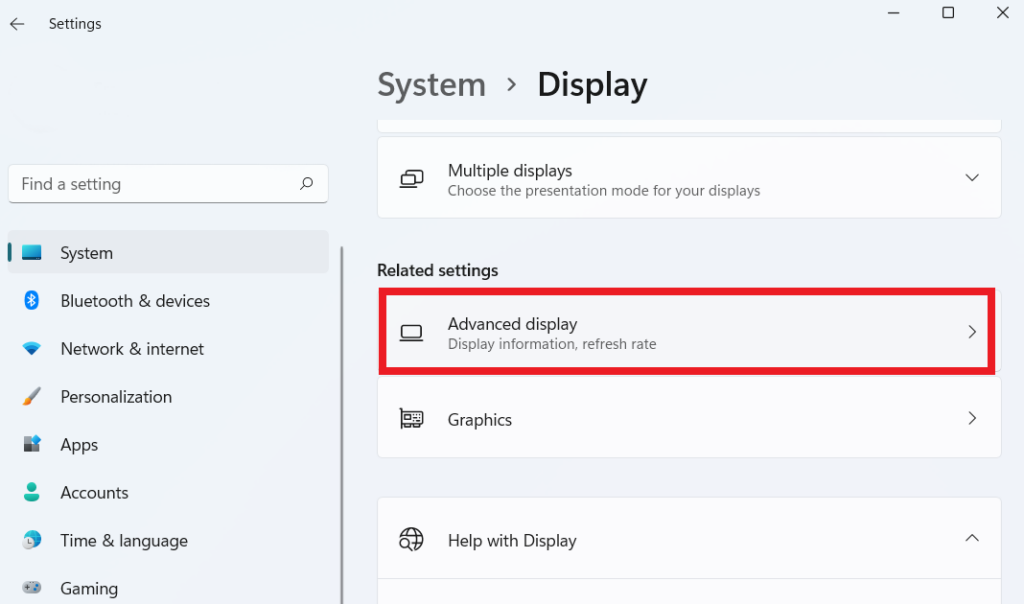The image size is (1024, 604).
Task: Select the Gaming controller icon
Action: pos(31,588)
